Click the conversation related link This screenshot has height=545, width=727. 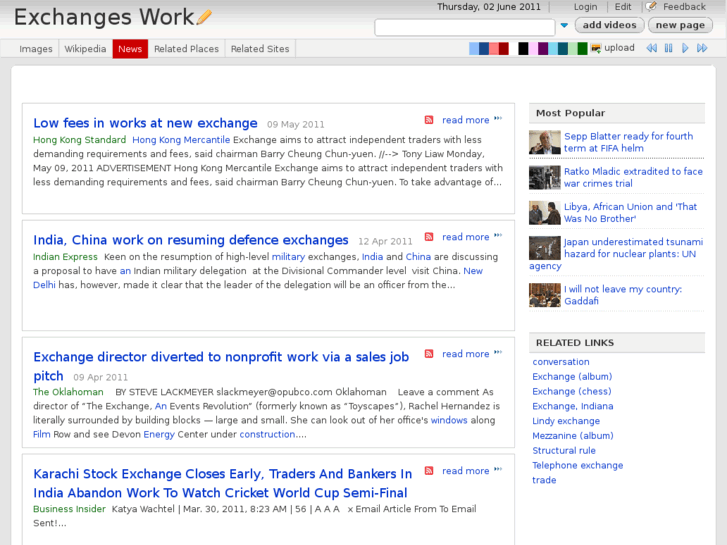click(561, 362)
